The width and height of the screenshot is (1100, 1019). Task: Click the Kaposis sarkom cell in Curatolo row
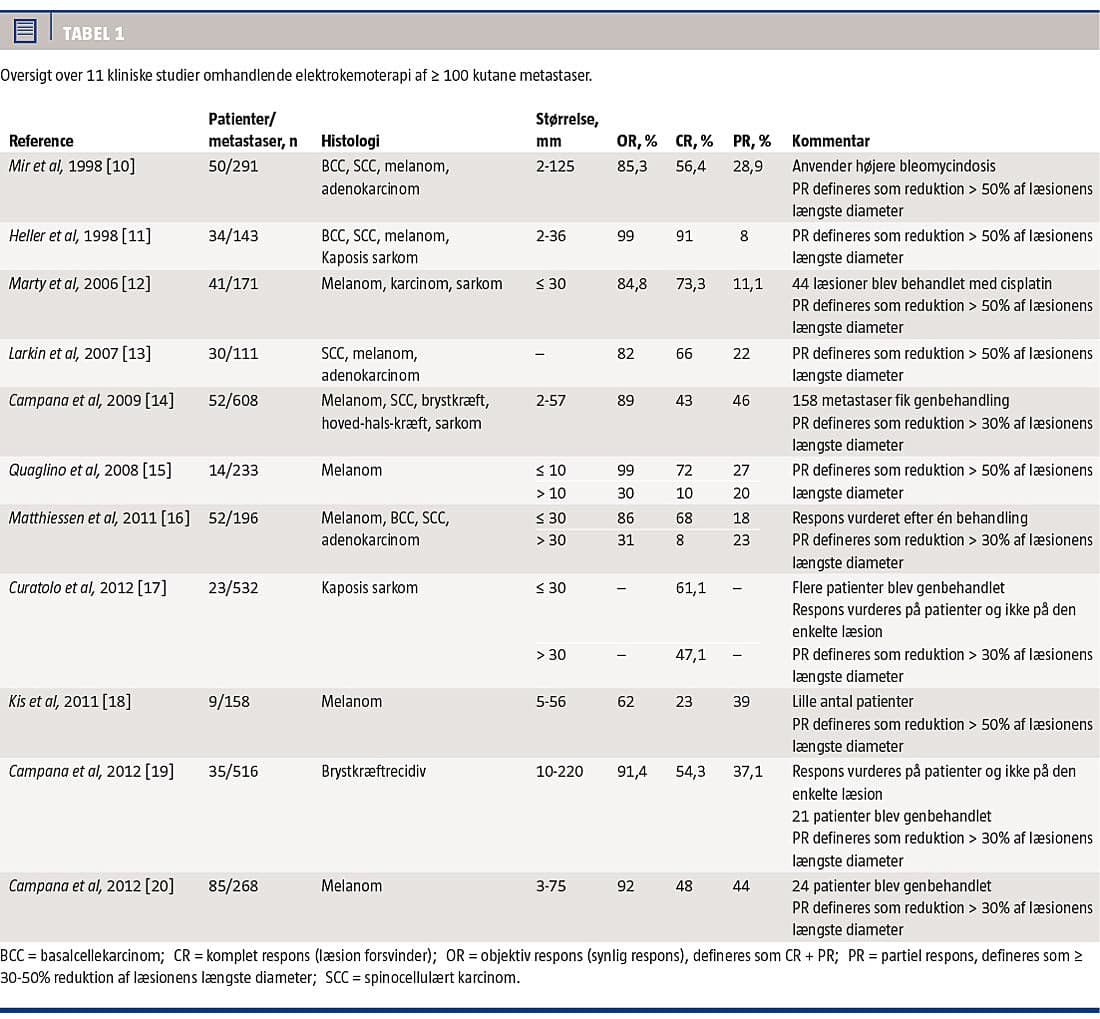tap(369, 588)
